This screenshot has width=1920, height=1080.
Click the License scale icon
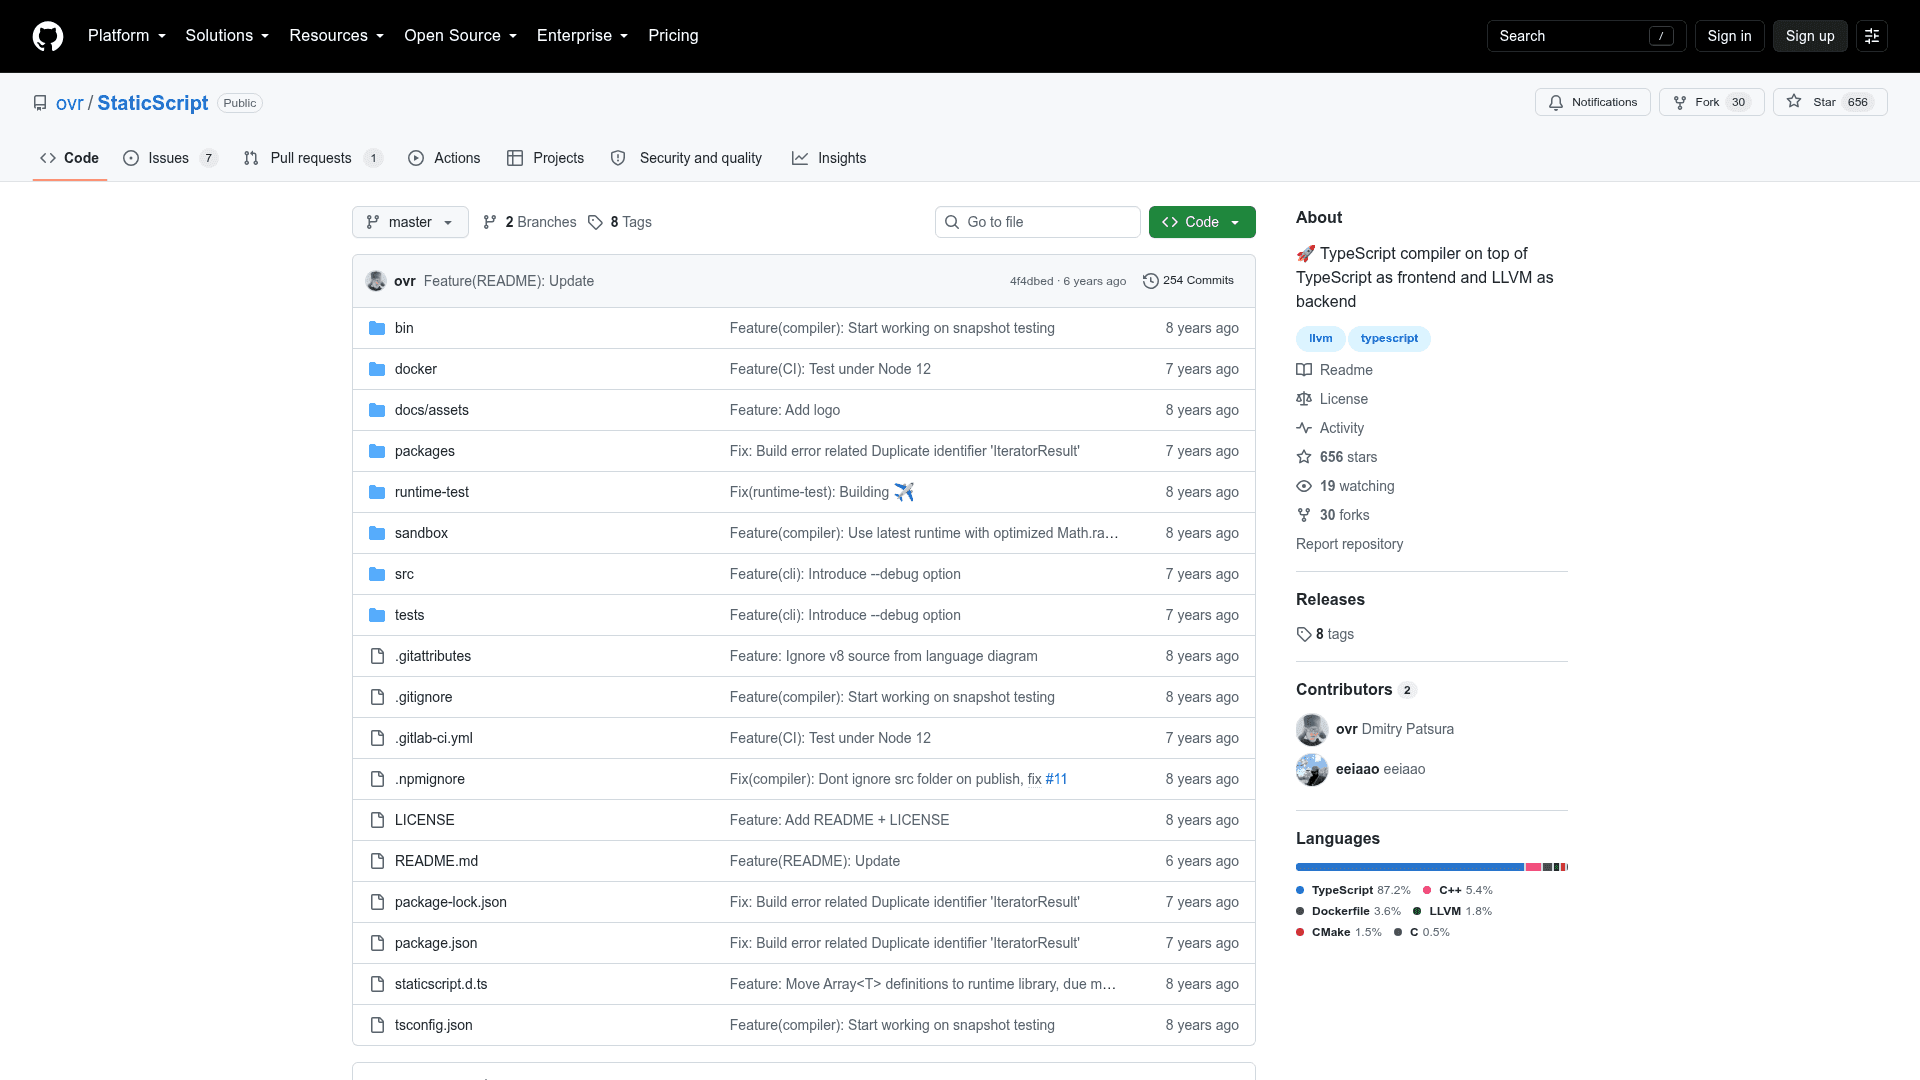point(1304,399)
